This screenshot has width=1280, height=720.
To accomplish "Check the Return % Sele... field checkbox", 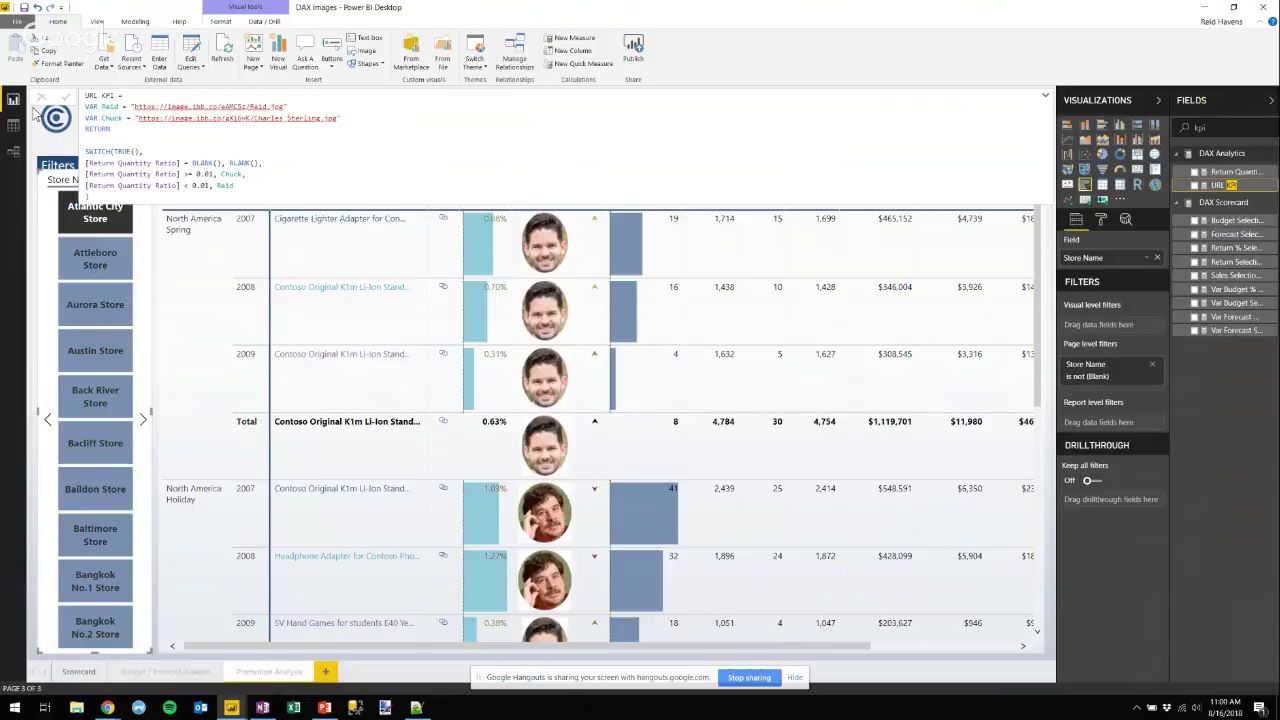I will click(1195, 248).
